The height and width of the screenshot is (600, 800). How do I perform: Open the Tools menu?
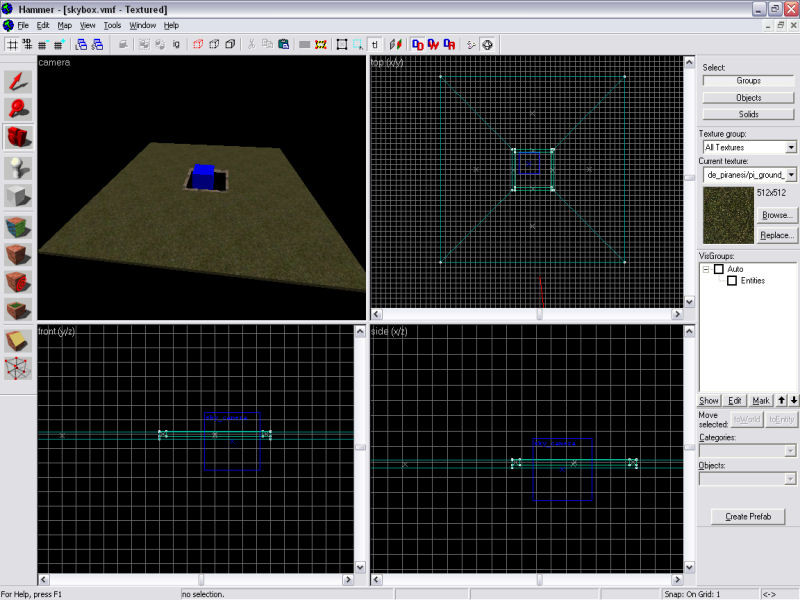tap(112, 25)
